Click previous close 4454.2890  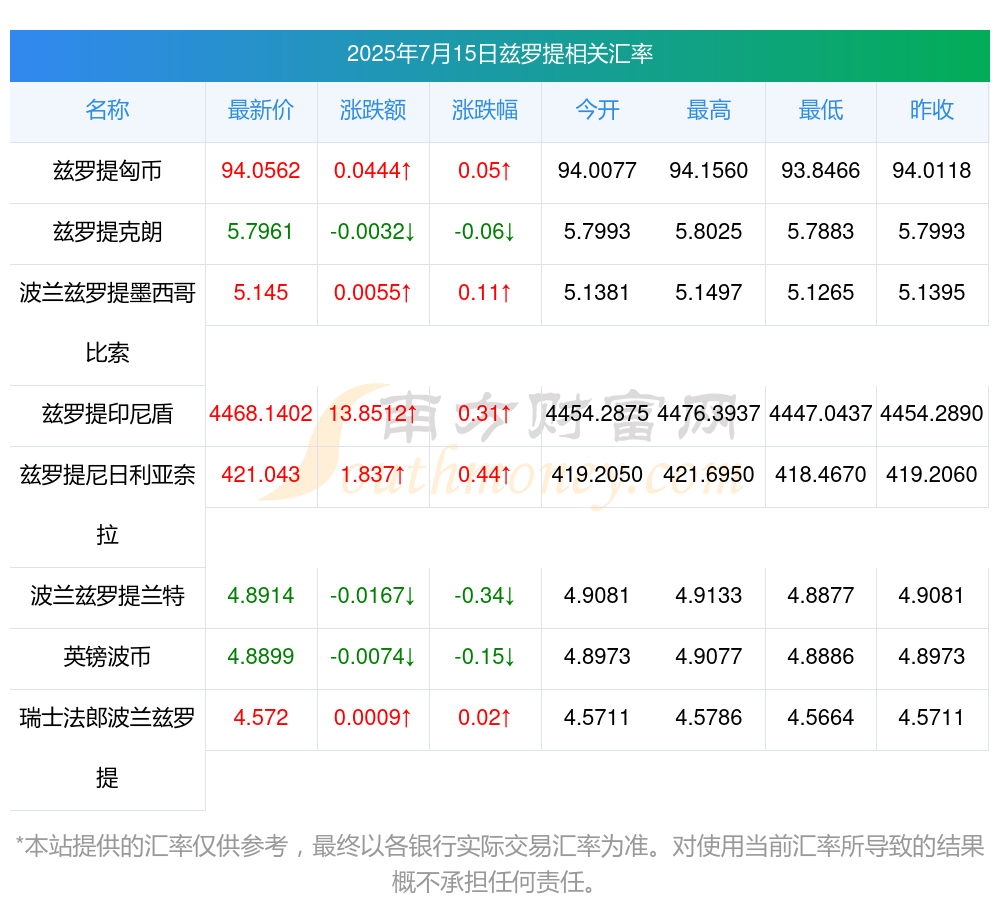[x=932, y=413]
